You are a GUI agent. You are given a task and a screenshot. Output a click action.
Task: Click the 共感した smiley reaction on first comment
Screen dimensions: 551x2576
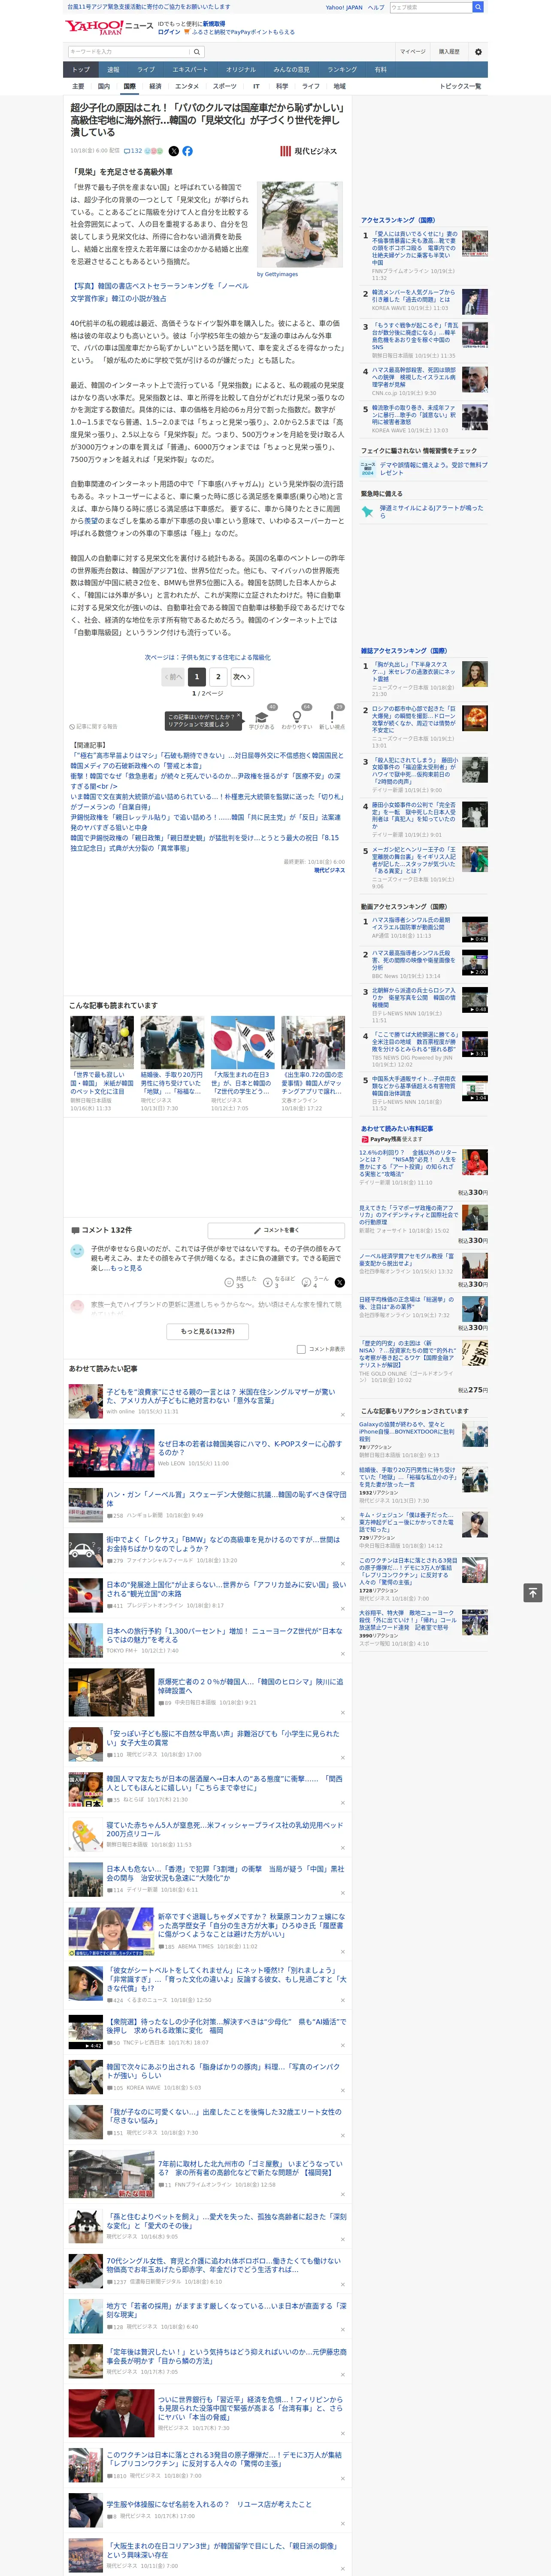tap(229, 1282)
